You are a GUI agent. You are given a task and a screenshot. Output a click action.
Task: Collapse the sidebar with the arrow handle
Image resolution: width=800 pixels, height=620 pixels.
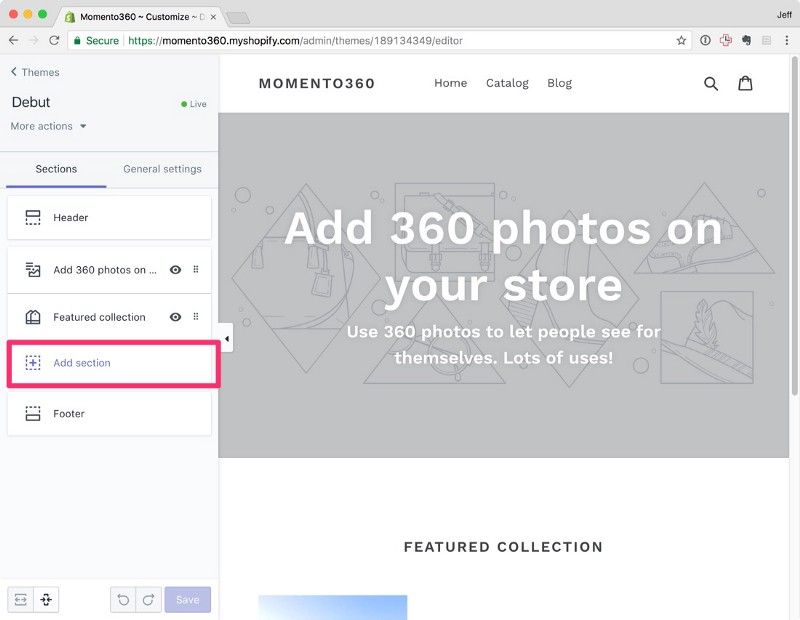(227, 338)
